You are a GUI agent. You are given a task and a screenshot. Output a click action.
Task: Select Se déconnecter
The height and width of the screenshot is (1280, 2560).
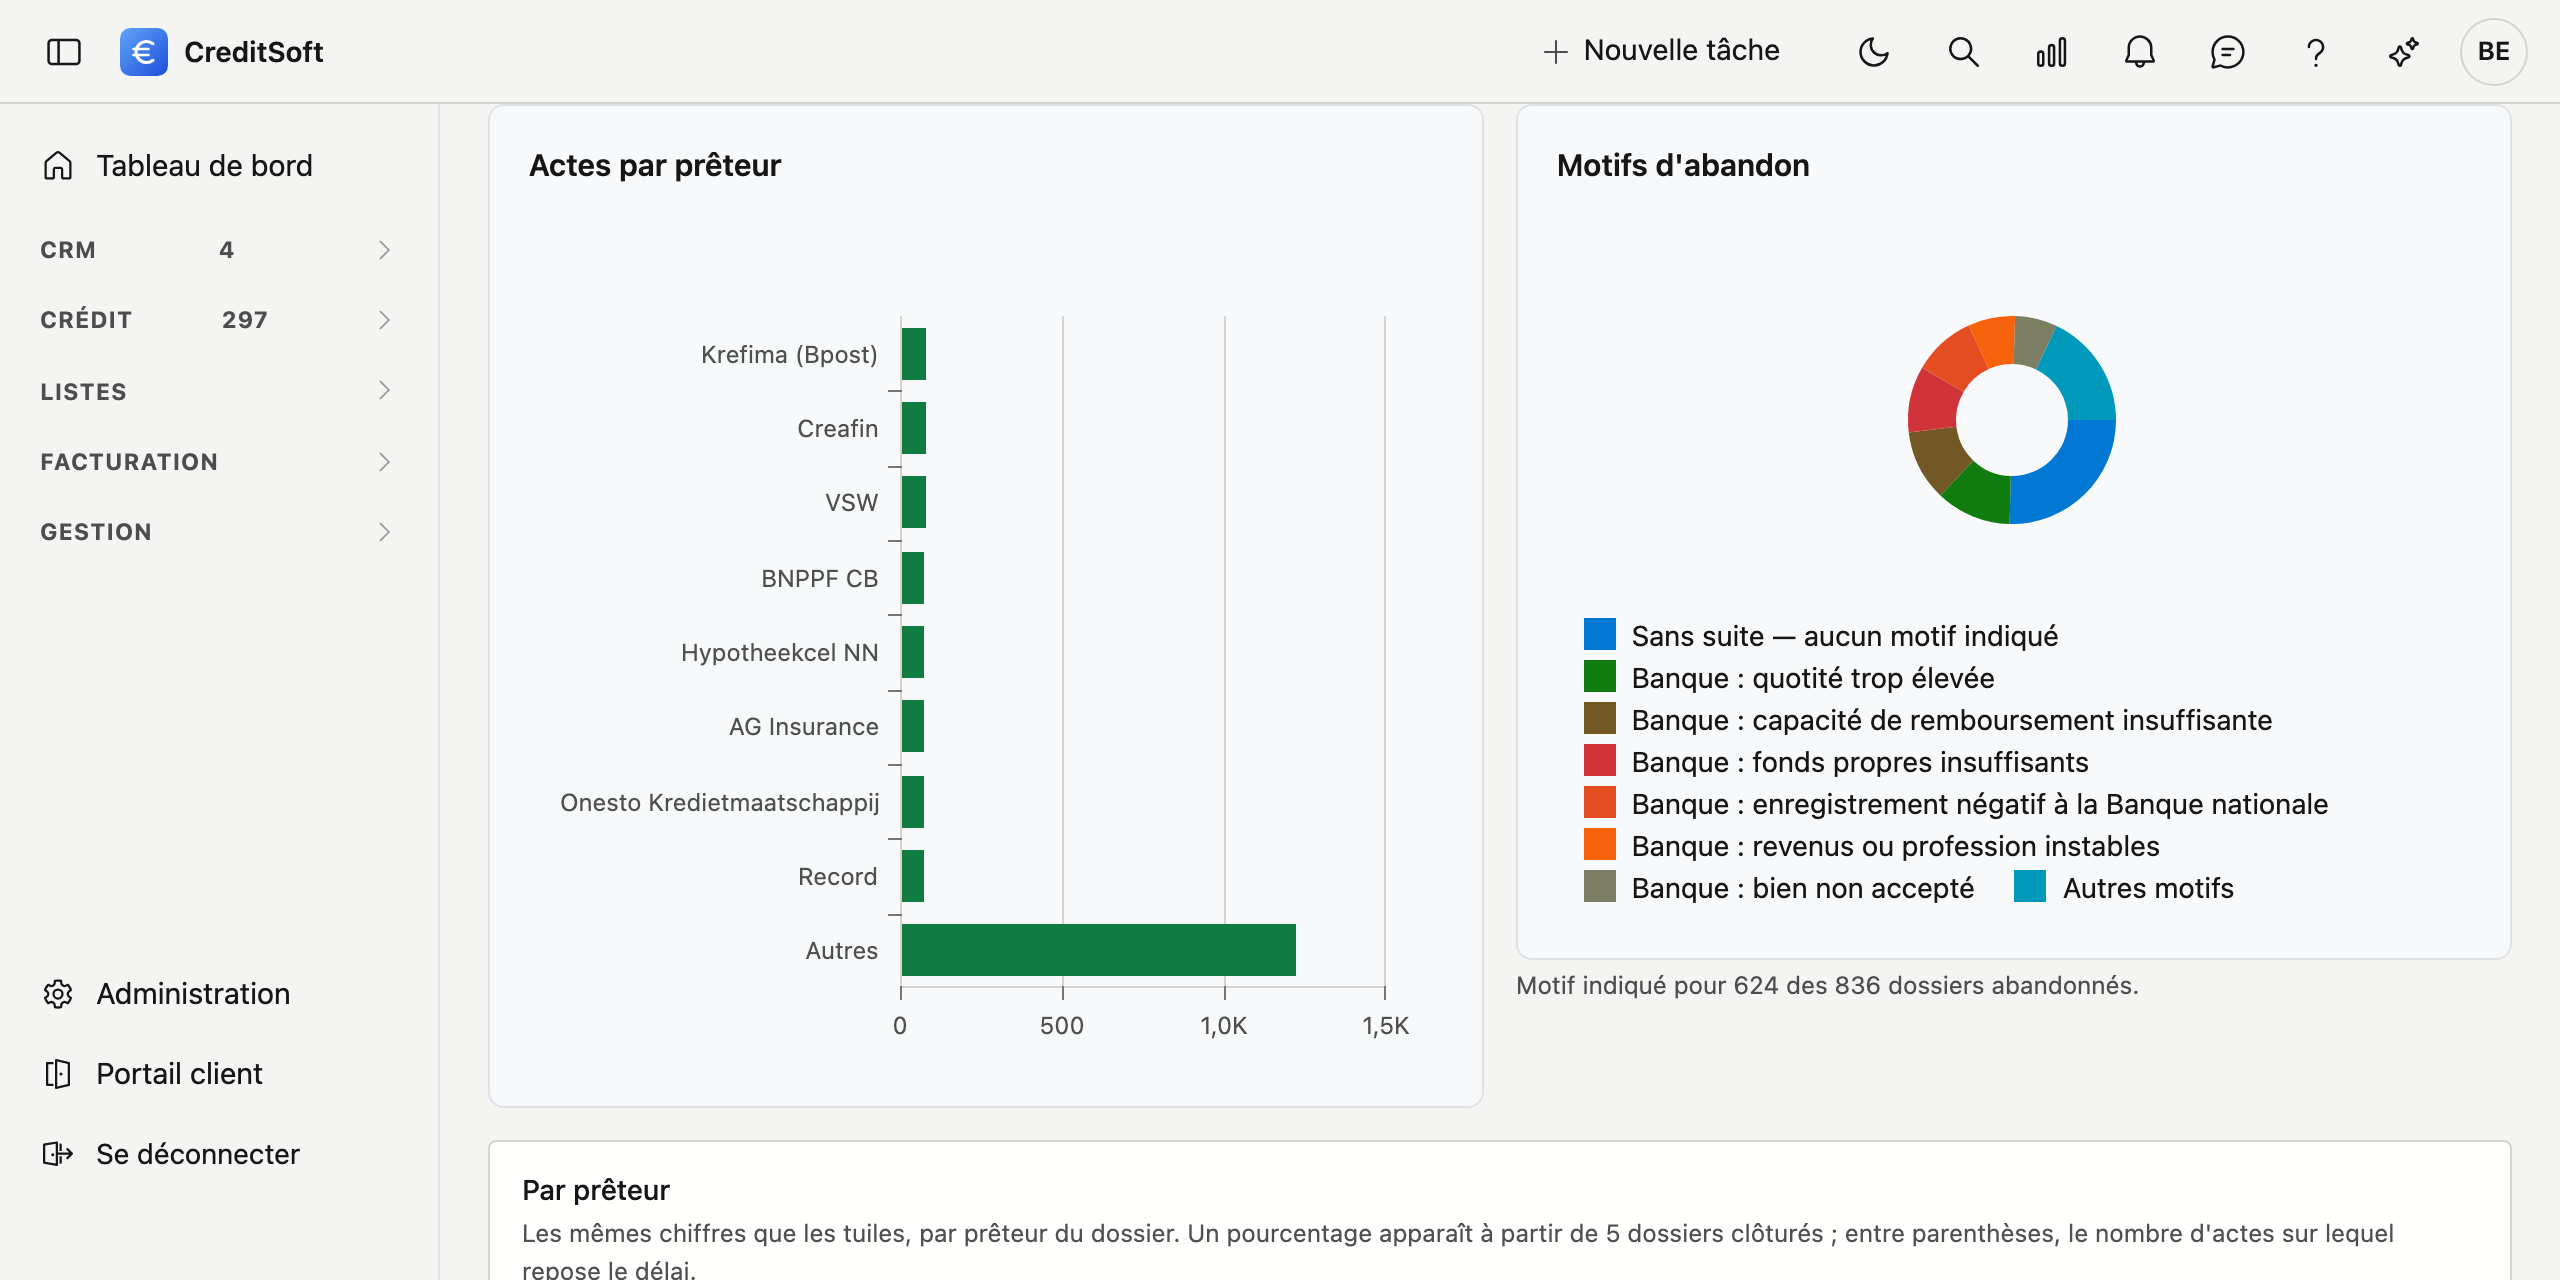(x=198, y=1154)
